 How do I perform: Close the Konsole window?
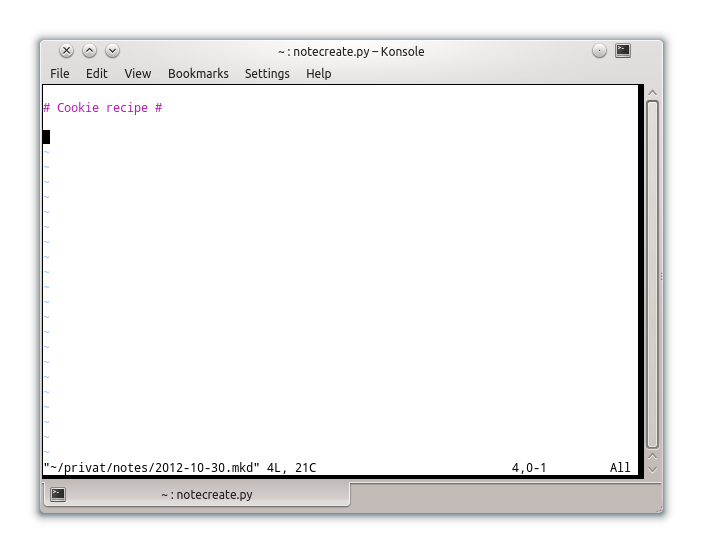66,51
